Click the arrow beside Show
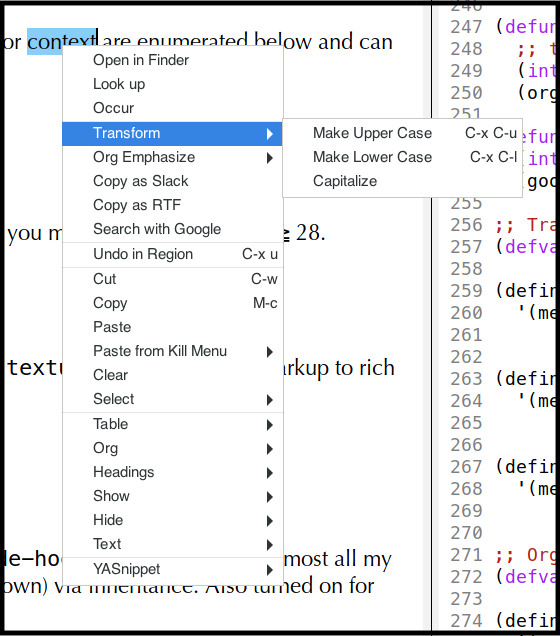 (270, 496)
